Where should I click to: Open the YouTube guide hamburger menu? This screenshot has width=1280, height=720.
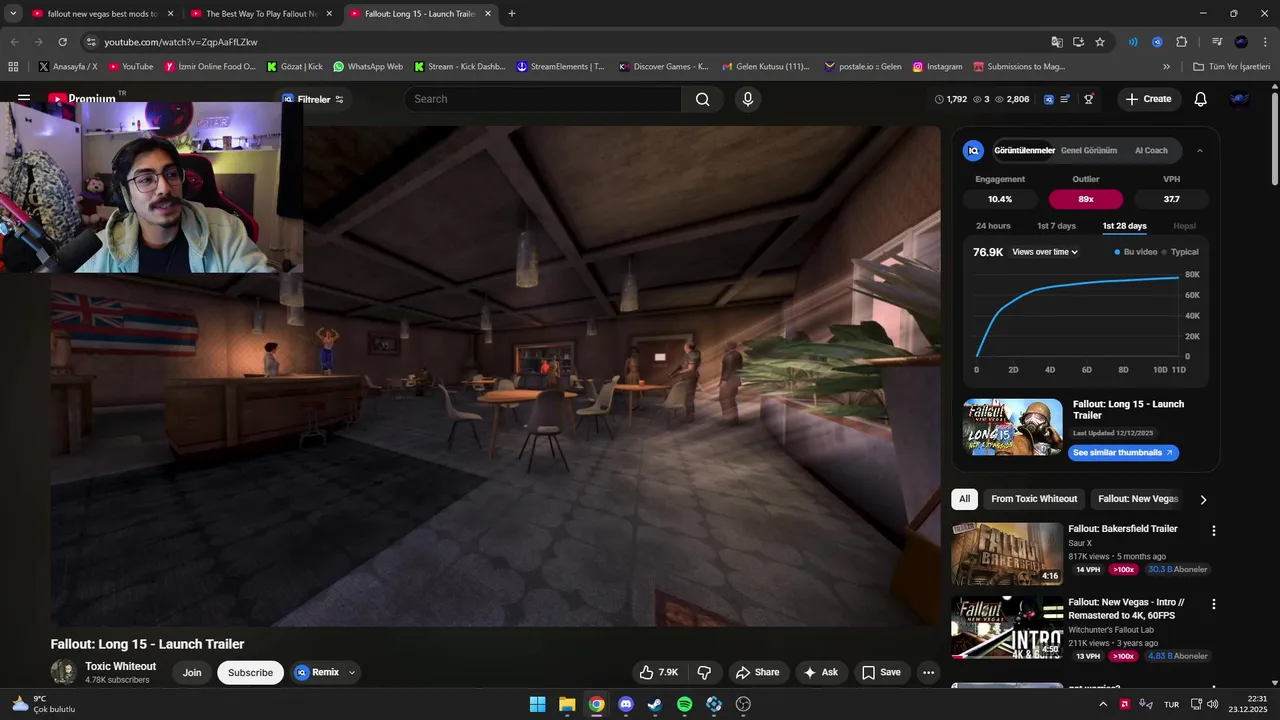tap(24, 99)
